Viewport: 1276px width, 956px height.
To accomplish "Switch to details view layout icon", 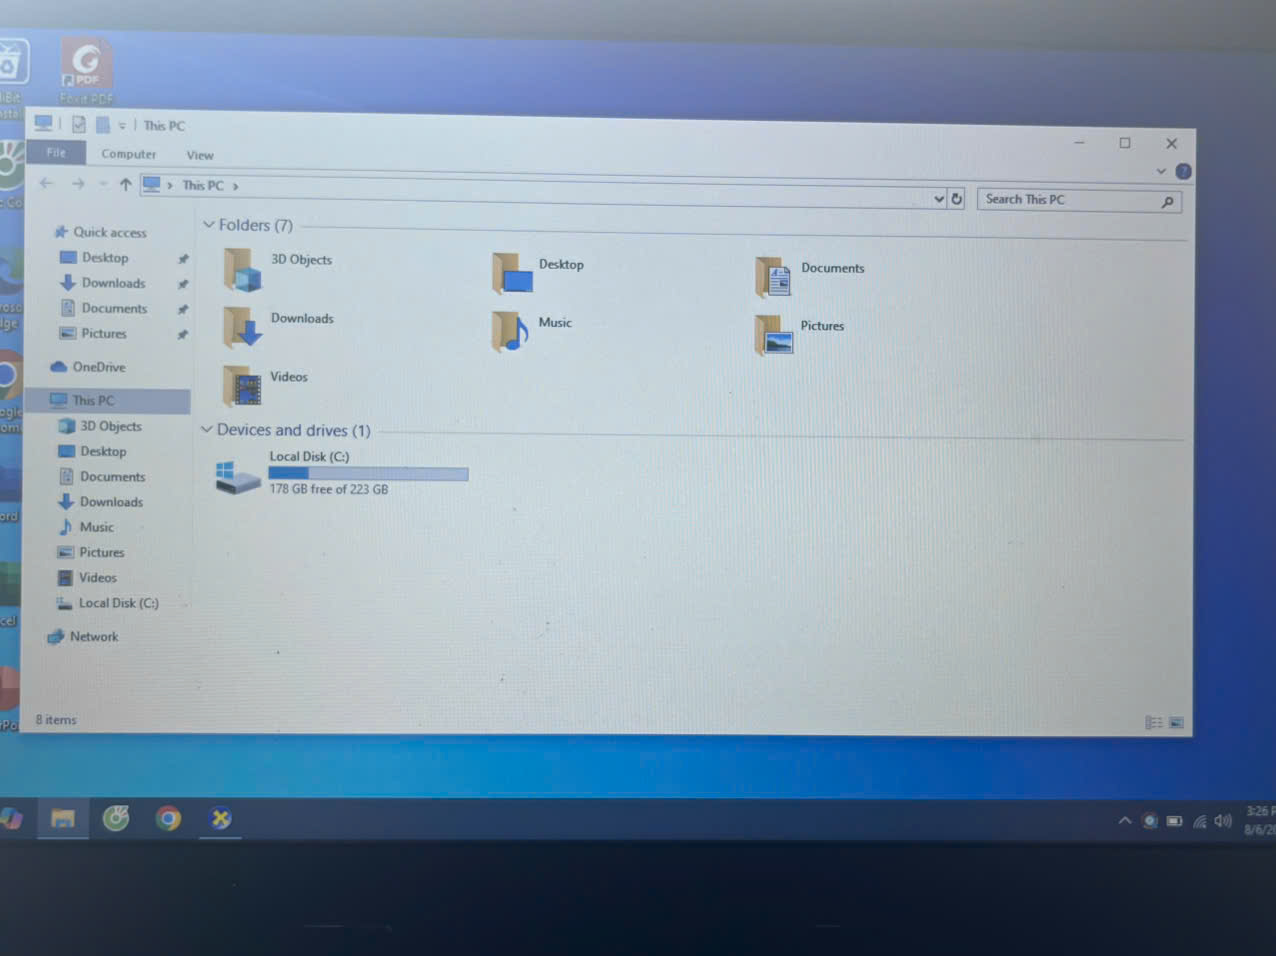I will [x=1154, y=722].
